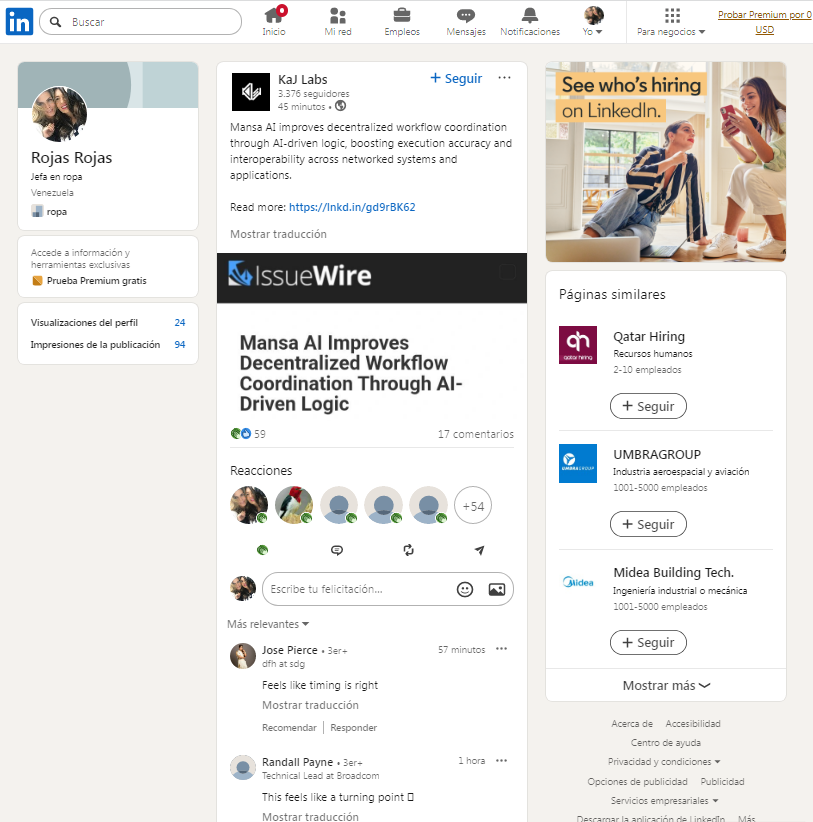Click the comment icon under post

coord(337,550)
